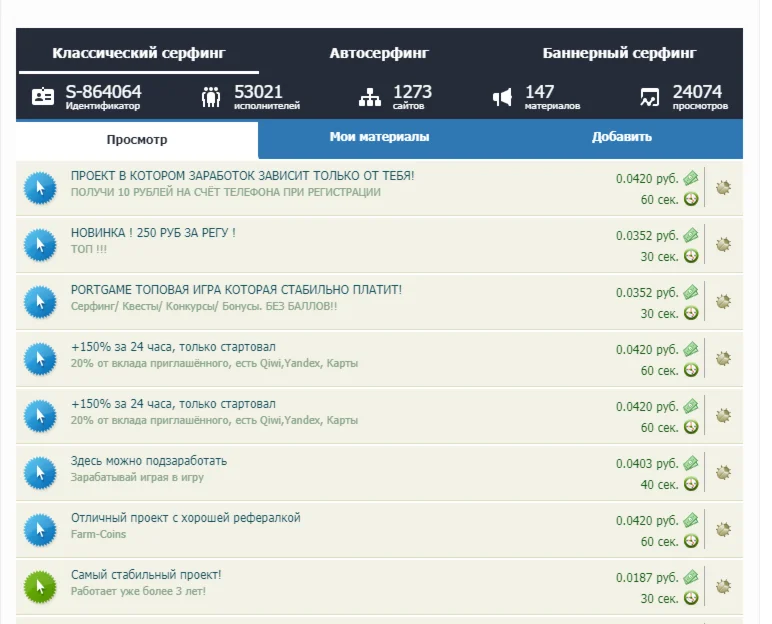
Task: Open the Добавить tab
Action: (621, 137)
